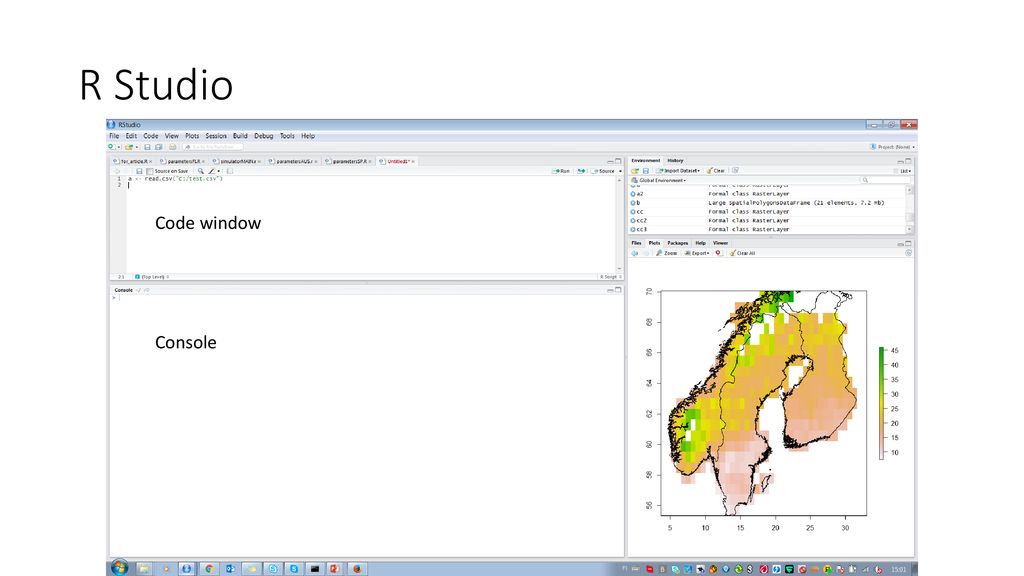Click the Remove current plot icon
The width and height of the screenshot is (1024, 576).
[x=718, y=253]
